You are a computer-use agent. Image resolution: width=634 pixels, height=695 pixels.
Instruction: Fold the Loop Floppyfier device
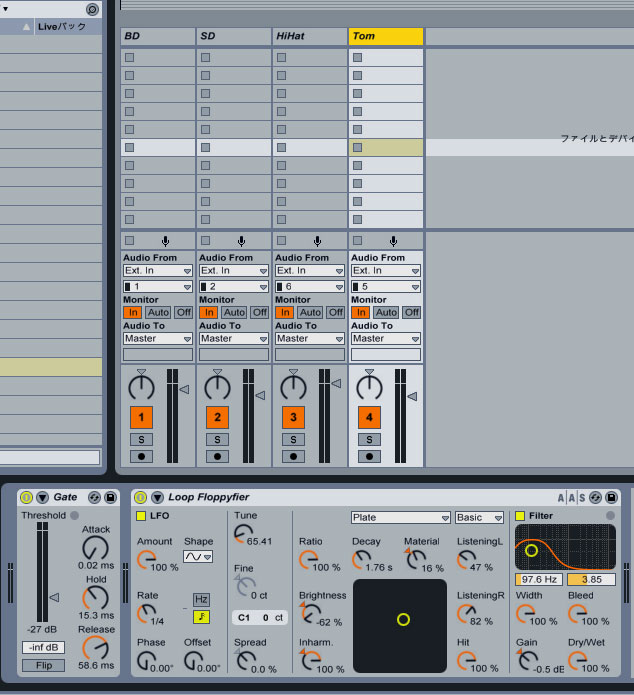coord(157,497)
